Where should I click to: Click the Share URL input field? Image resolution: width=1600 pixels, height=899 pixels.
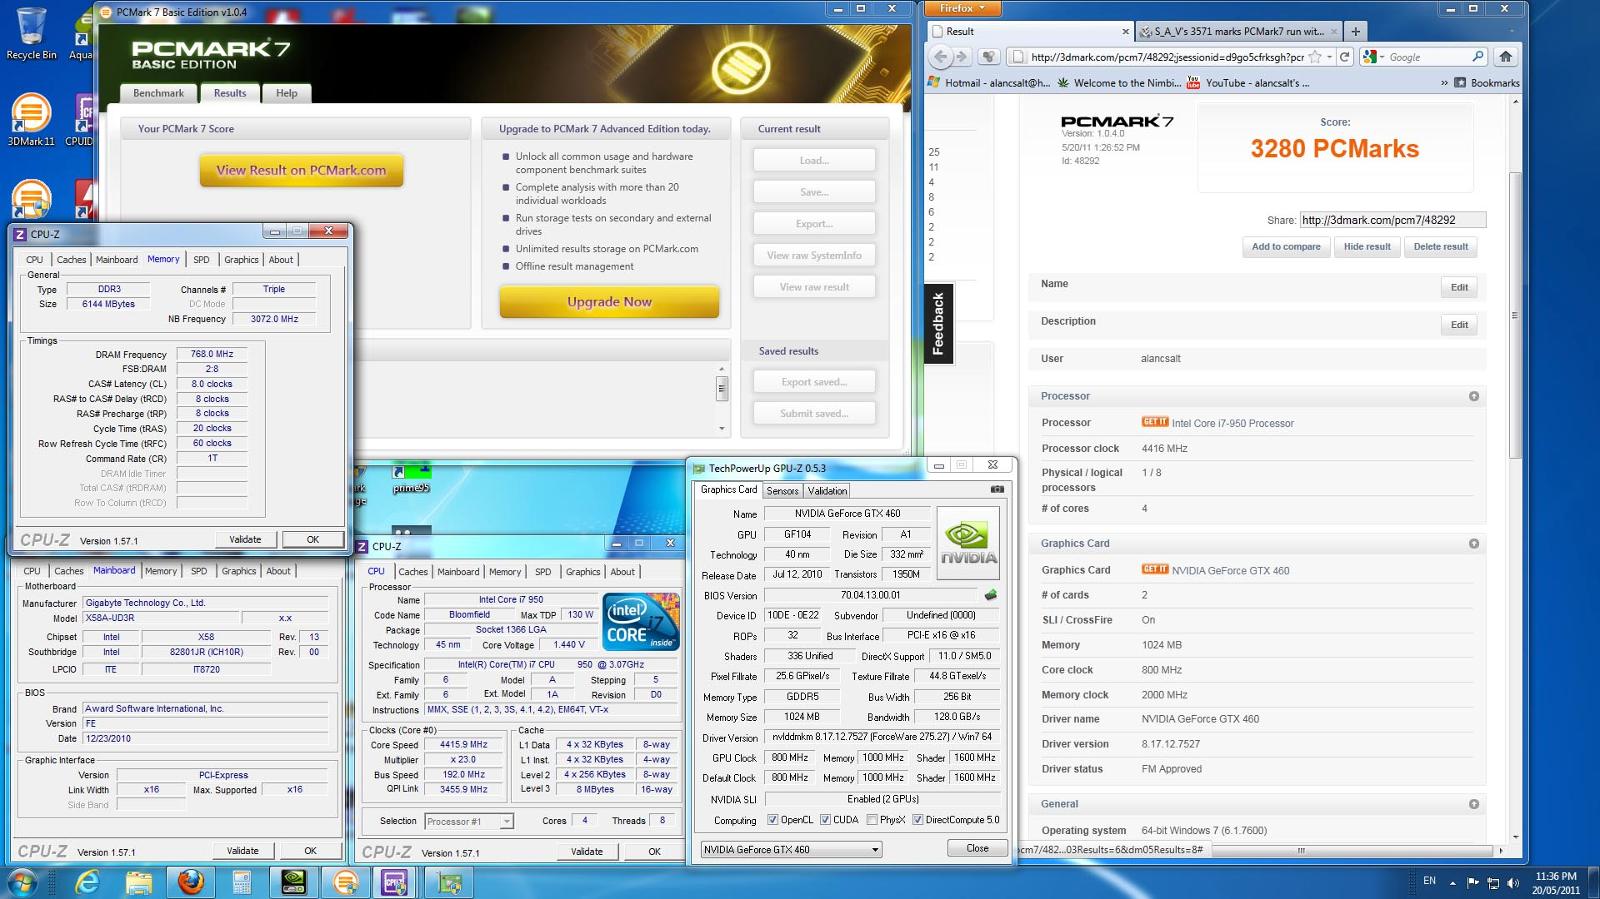[x=1392, y=220]
